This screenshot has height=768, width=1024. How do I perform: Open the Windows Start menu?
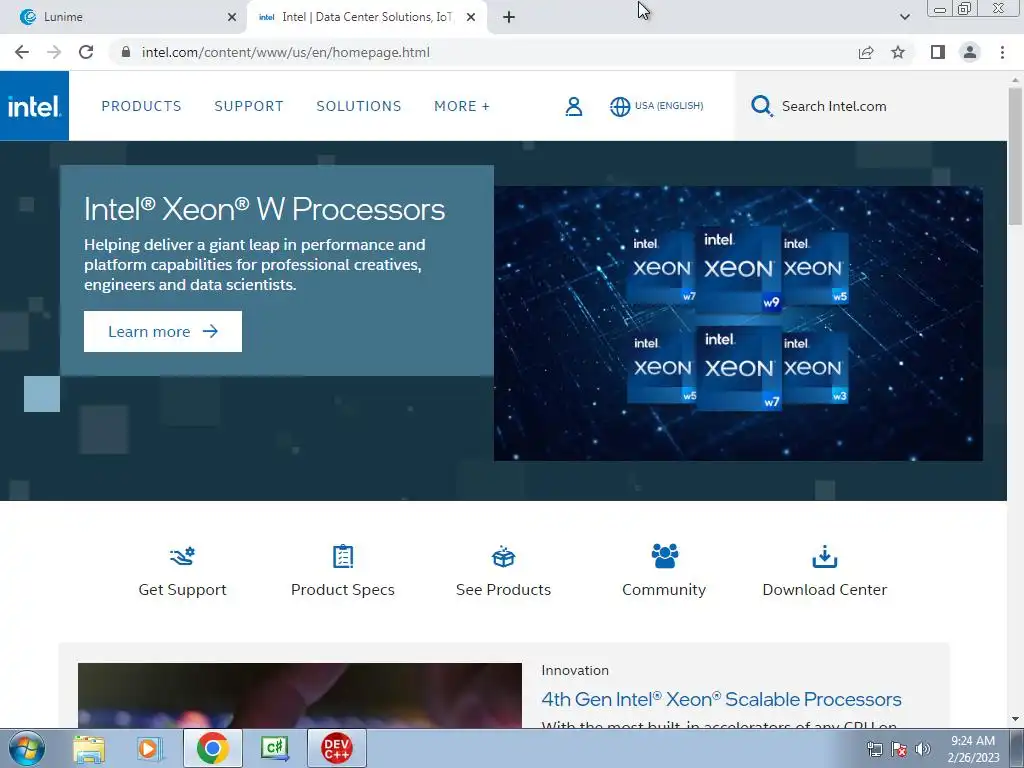pyautogui.click(x=27, y=748)
